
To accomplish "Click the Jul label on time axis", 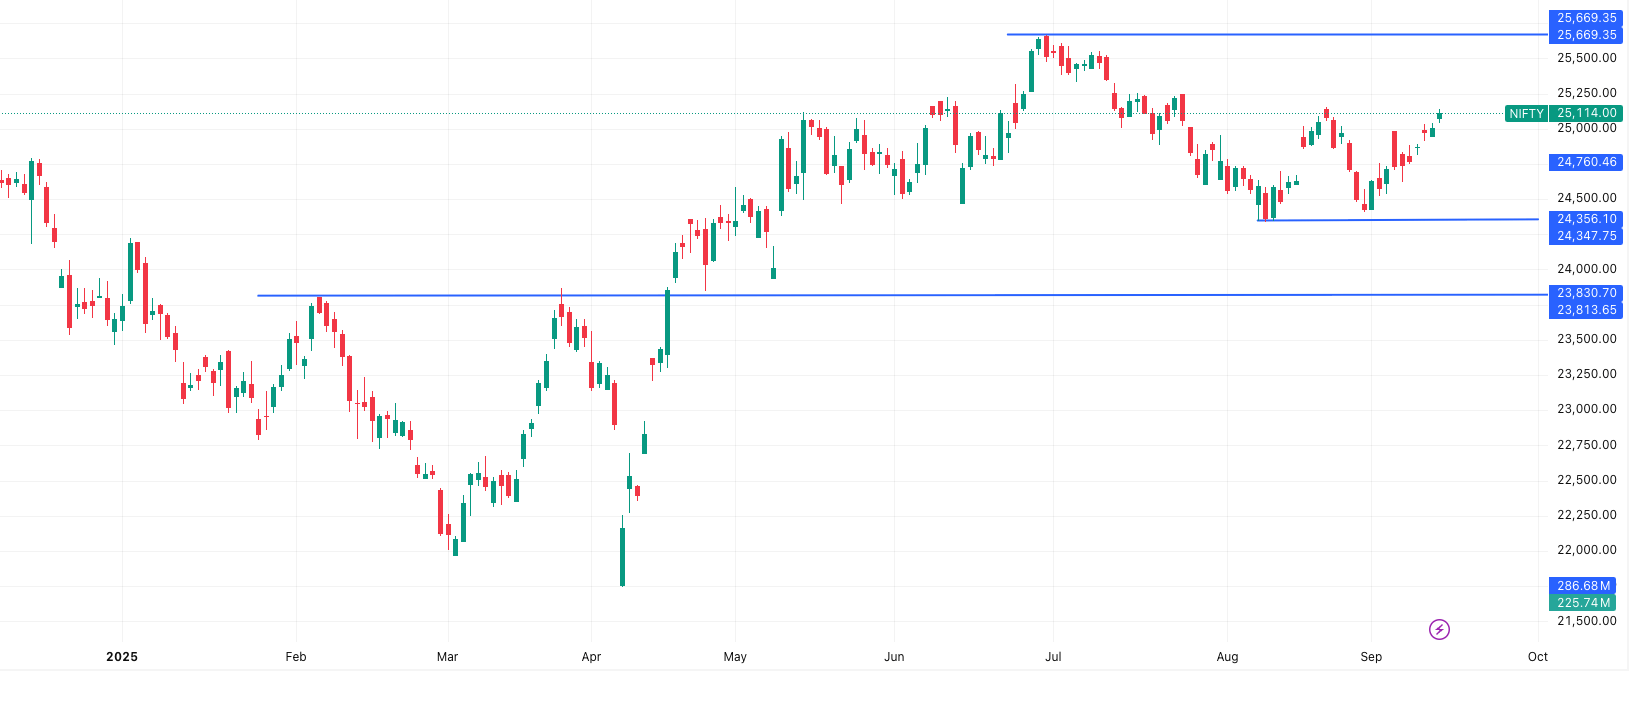I will [x=1053, y=657].
